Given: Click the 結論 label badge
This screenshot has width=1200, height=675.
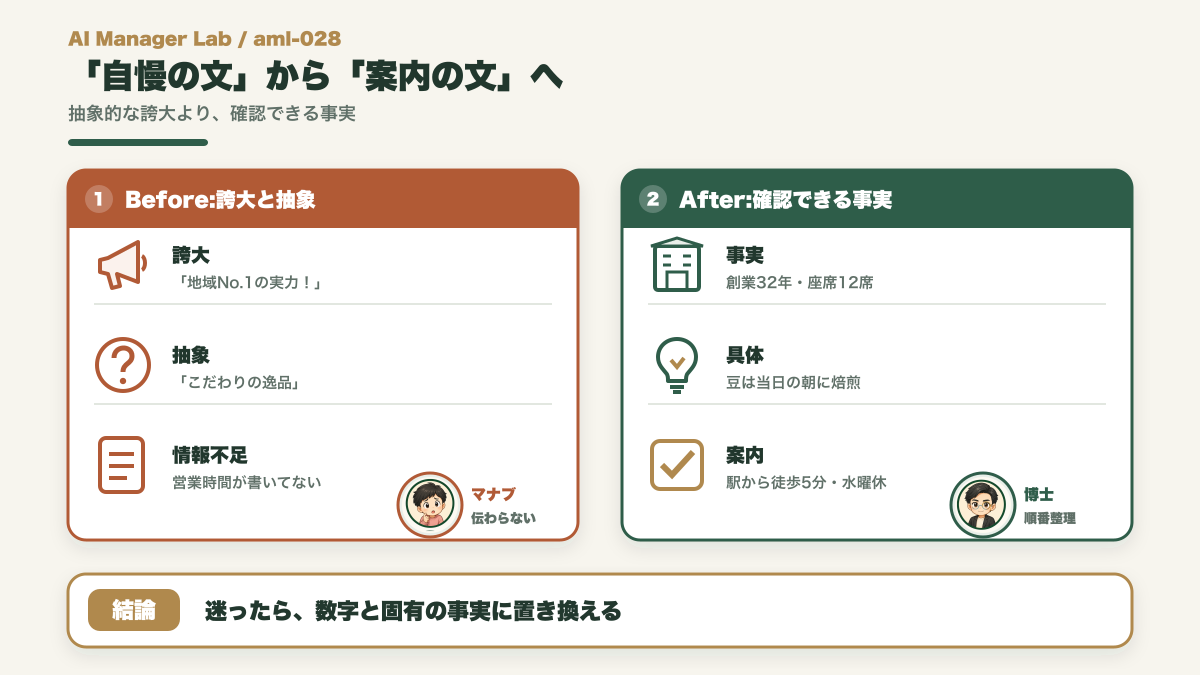Looking at the screenshot, I should pos(134,610).
